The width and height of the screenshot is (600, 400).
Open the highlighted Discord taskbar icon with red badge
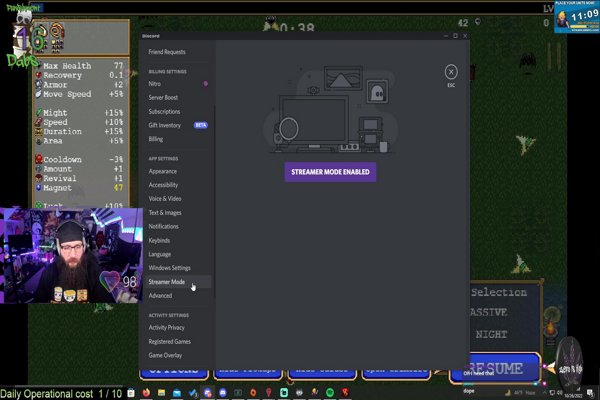tap(208, 393)
